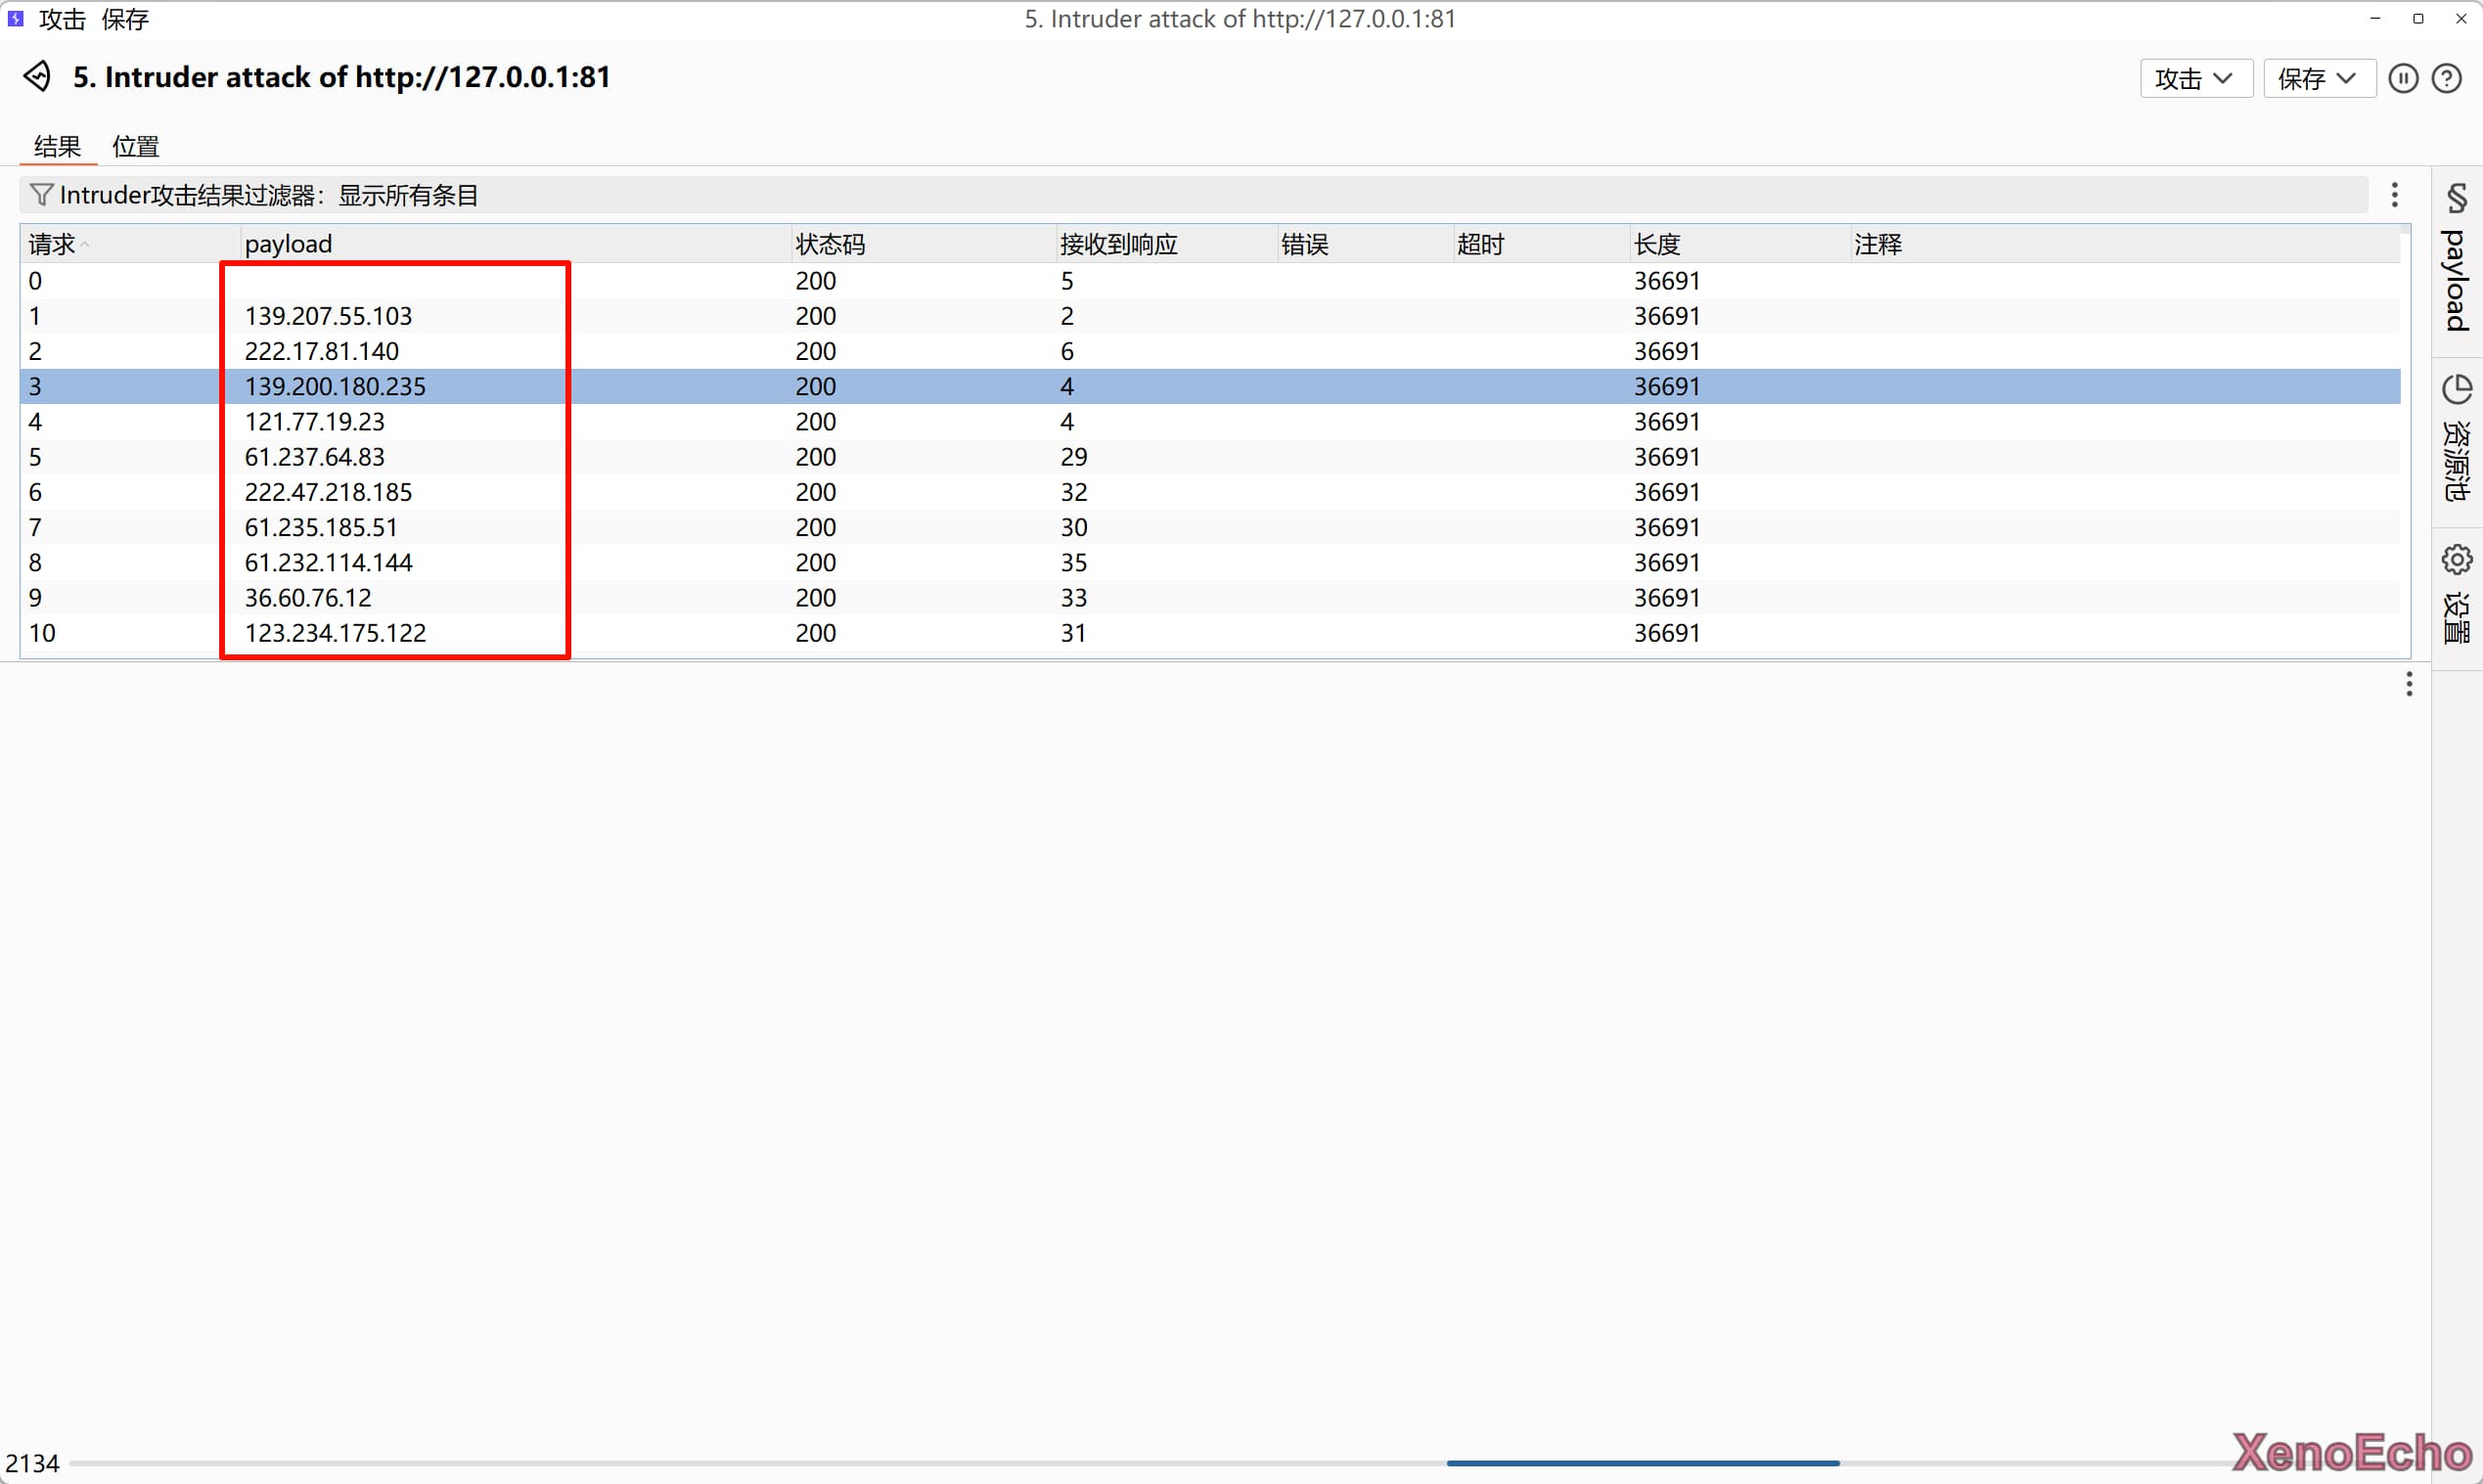This screenshot has width=2483, height=1484.
Task: Click the results filter funnel icon
Action: tap(41, 195)
